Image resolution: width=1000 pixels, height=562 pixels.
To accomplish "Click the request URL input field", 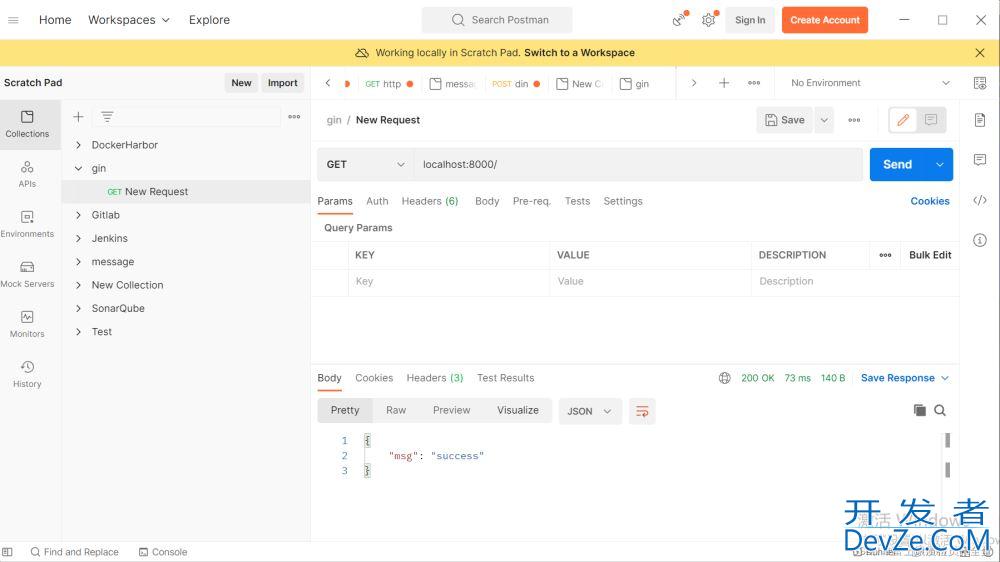I will coord(638,165).
